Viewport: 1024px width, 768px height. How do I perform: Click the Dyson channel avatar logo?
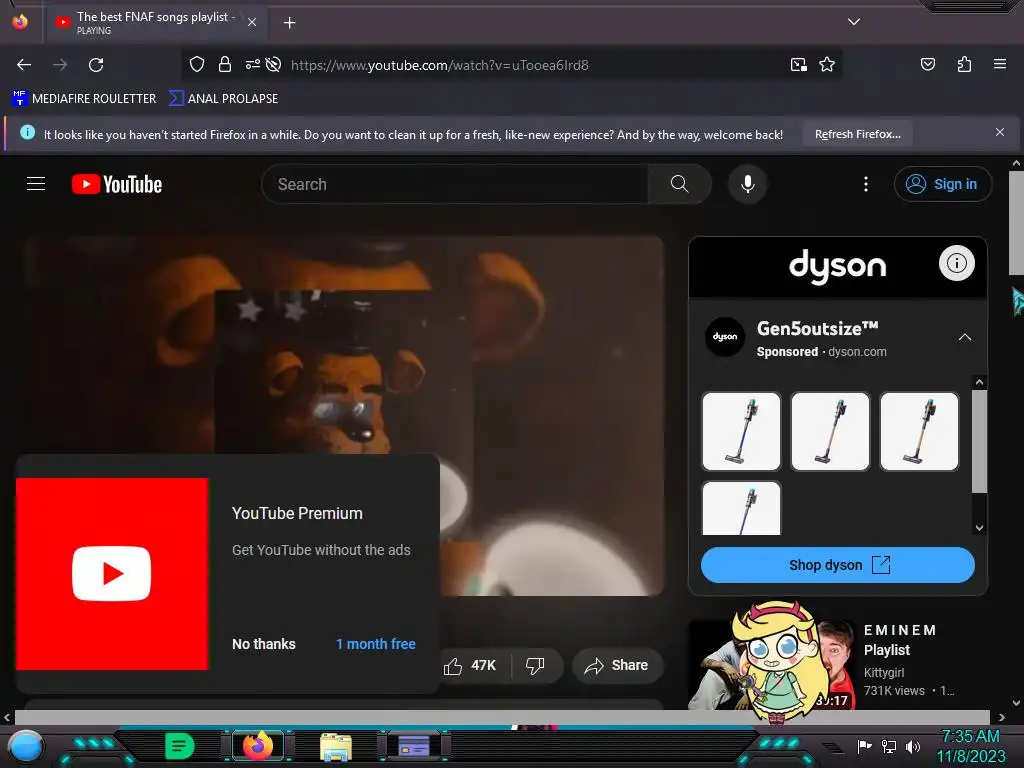click(x=725, y=337)
